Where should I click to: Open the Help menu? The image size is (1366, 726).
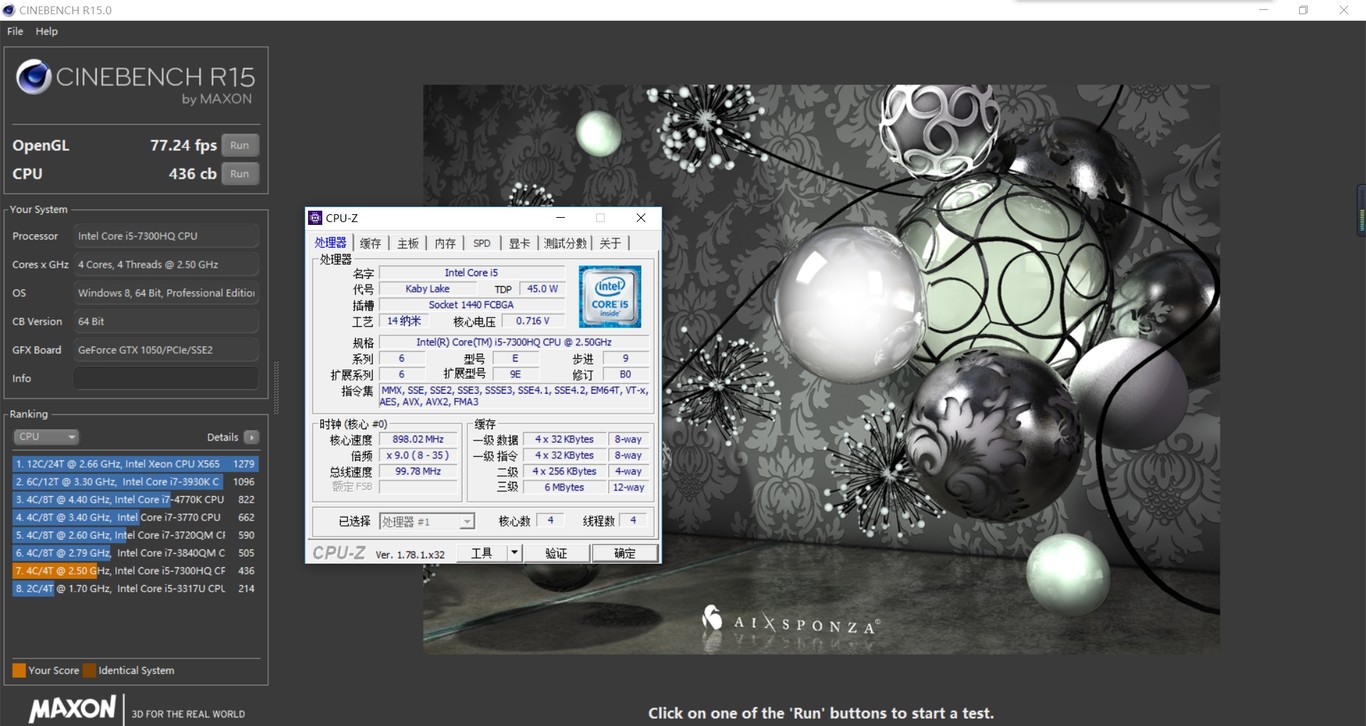[47, 31]
